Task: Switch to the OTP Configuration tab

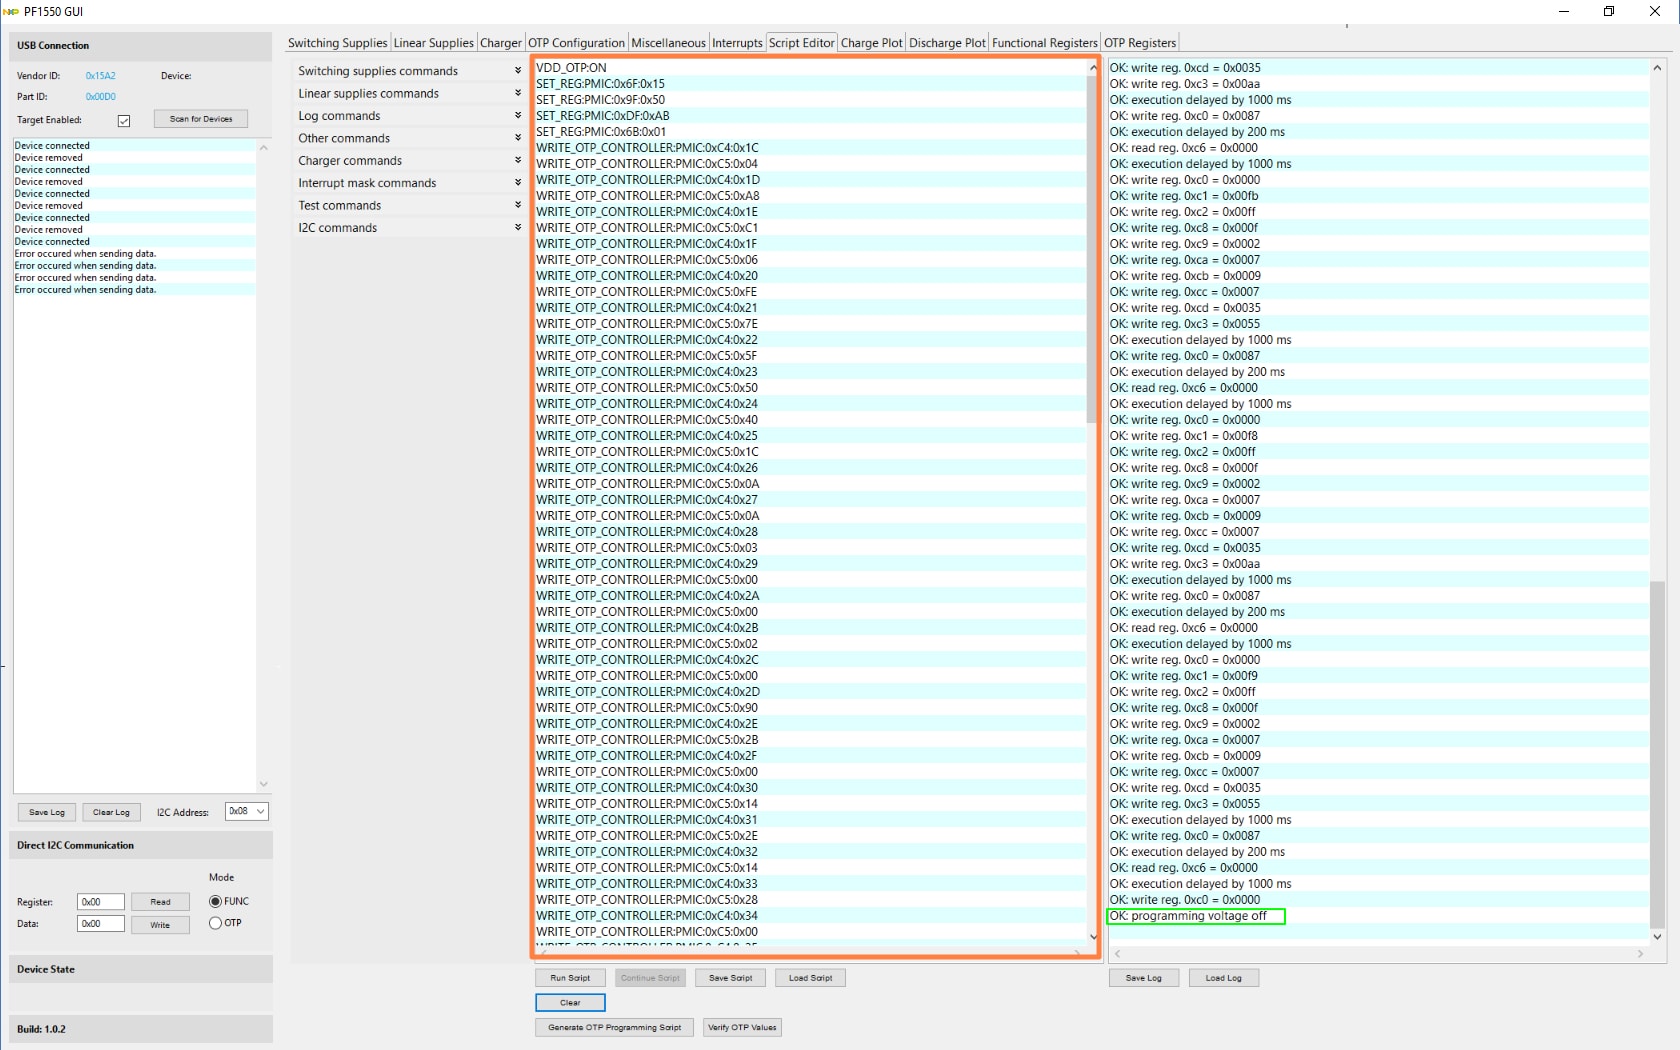Action: (576, 43)
